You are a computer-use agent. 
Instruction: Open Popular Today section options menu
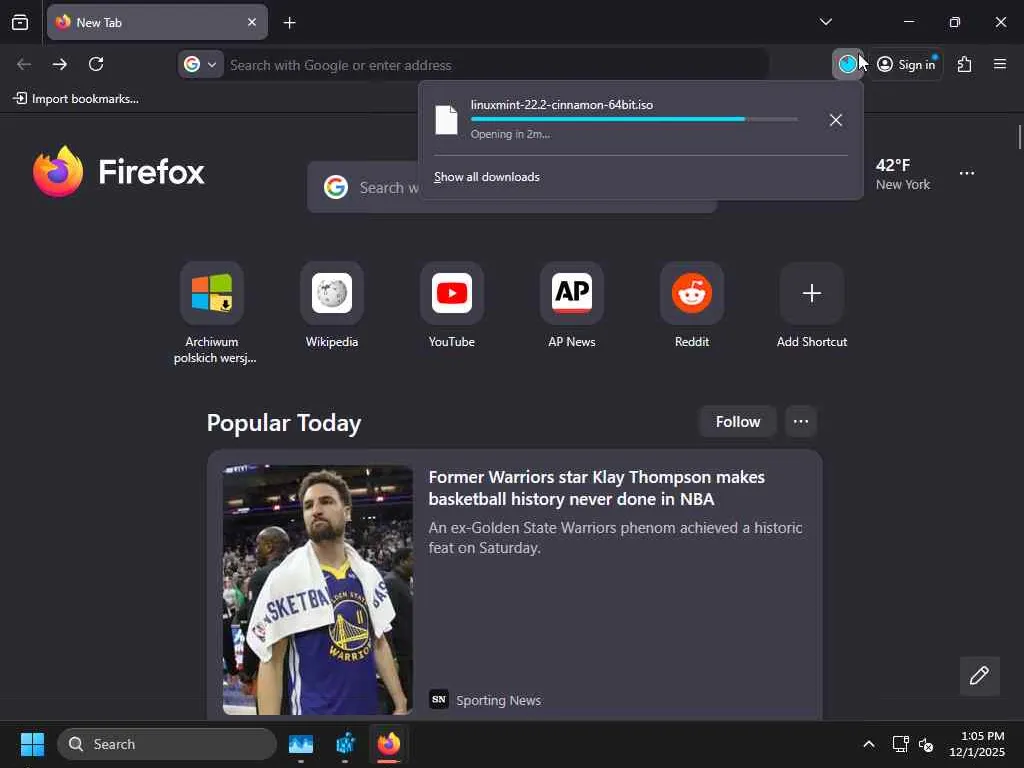click(801, 422)
